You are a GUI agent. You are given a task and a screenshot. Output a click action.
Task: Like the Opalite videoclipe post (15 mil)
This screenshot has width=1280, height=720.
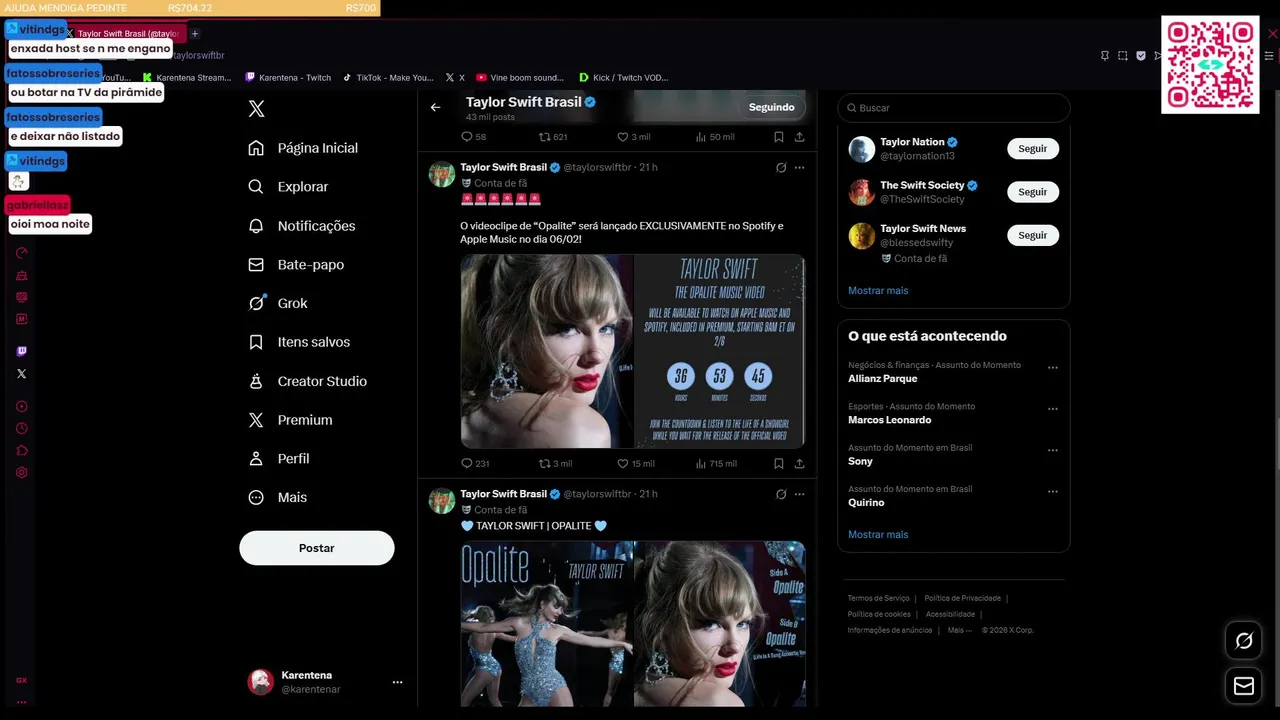tap(635, 464)
